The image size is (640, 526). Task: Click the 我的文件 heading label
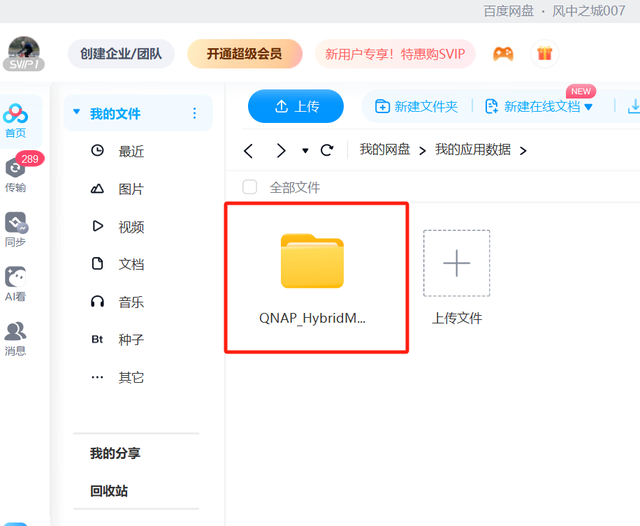(x=115, y=113)
